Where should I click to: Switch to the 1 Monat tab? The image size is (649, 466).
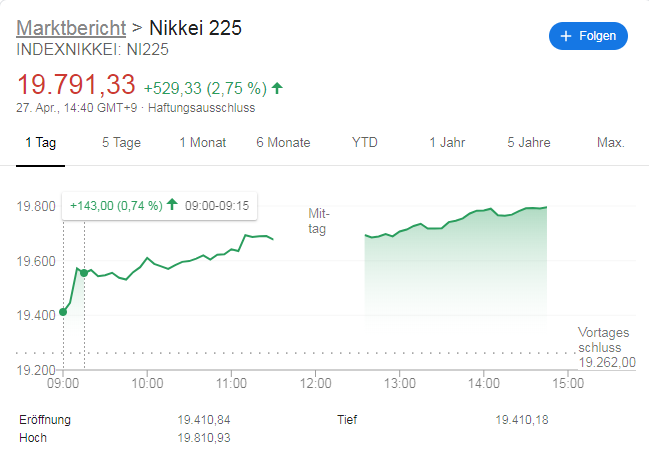pyautogui.click(x=203, y=142)
